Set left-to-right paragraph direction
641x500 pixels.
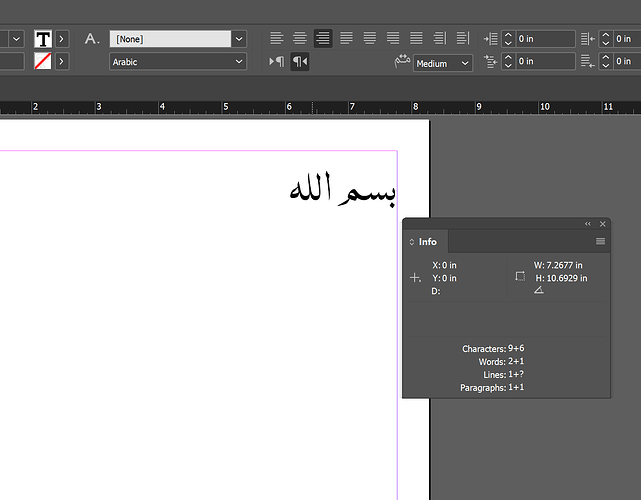(x=277, y=62)
